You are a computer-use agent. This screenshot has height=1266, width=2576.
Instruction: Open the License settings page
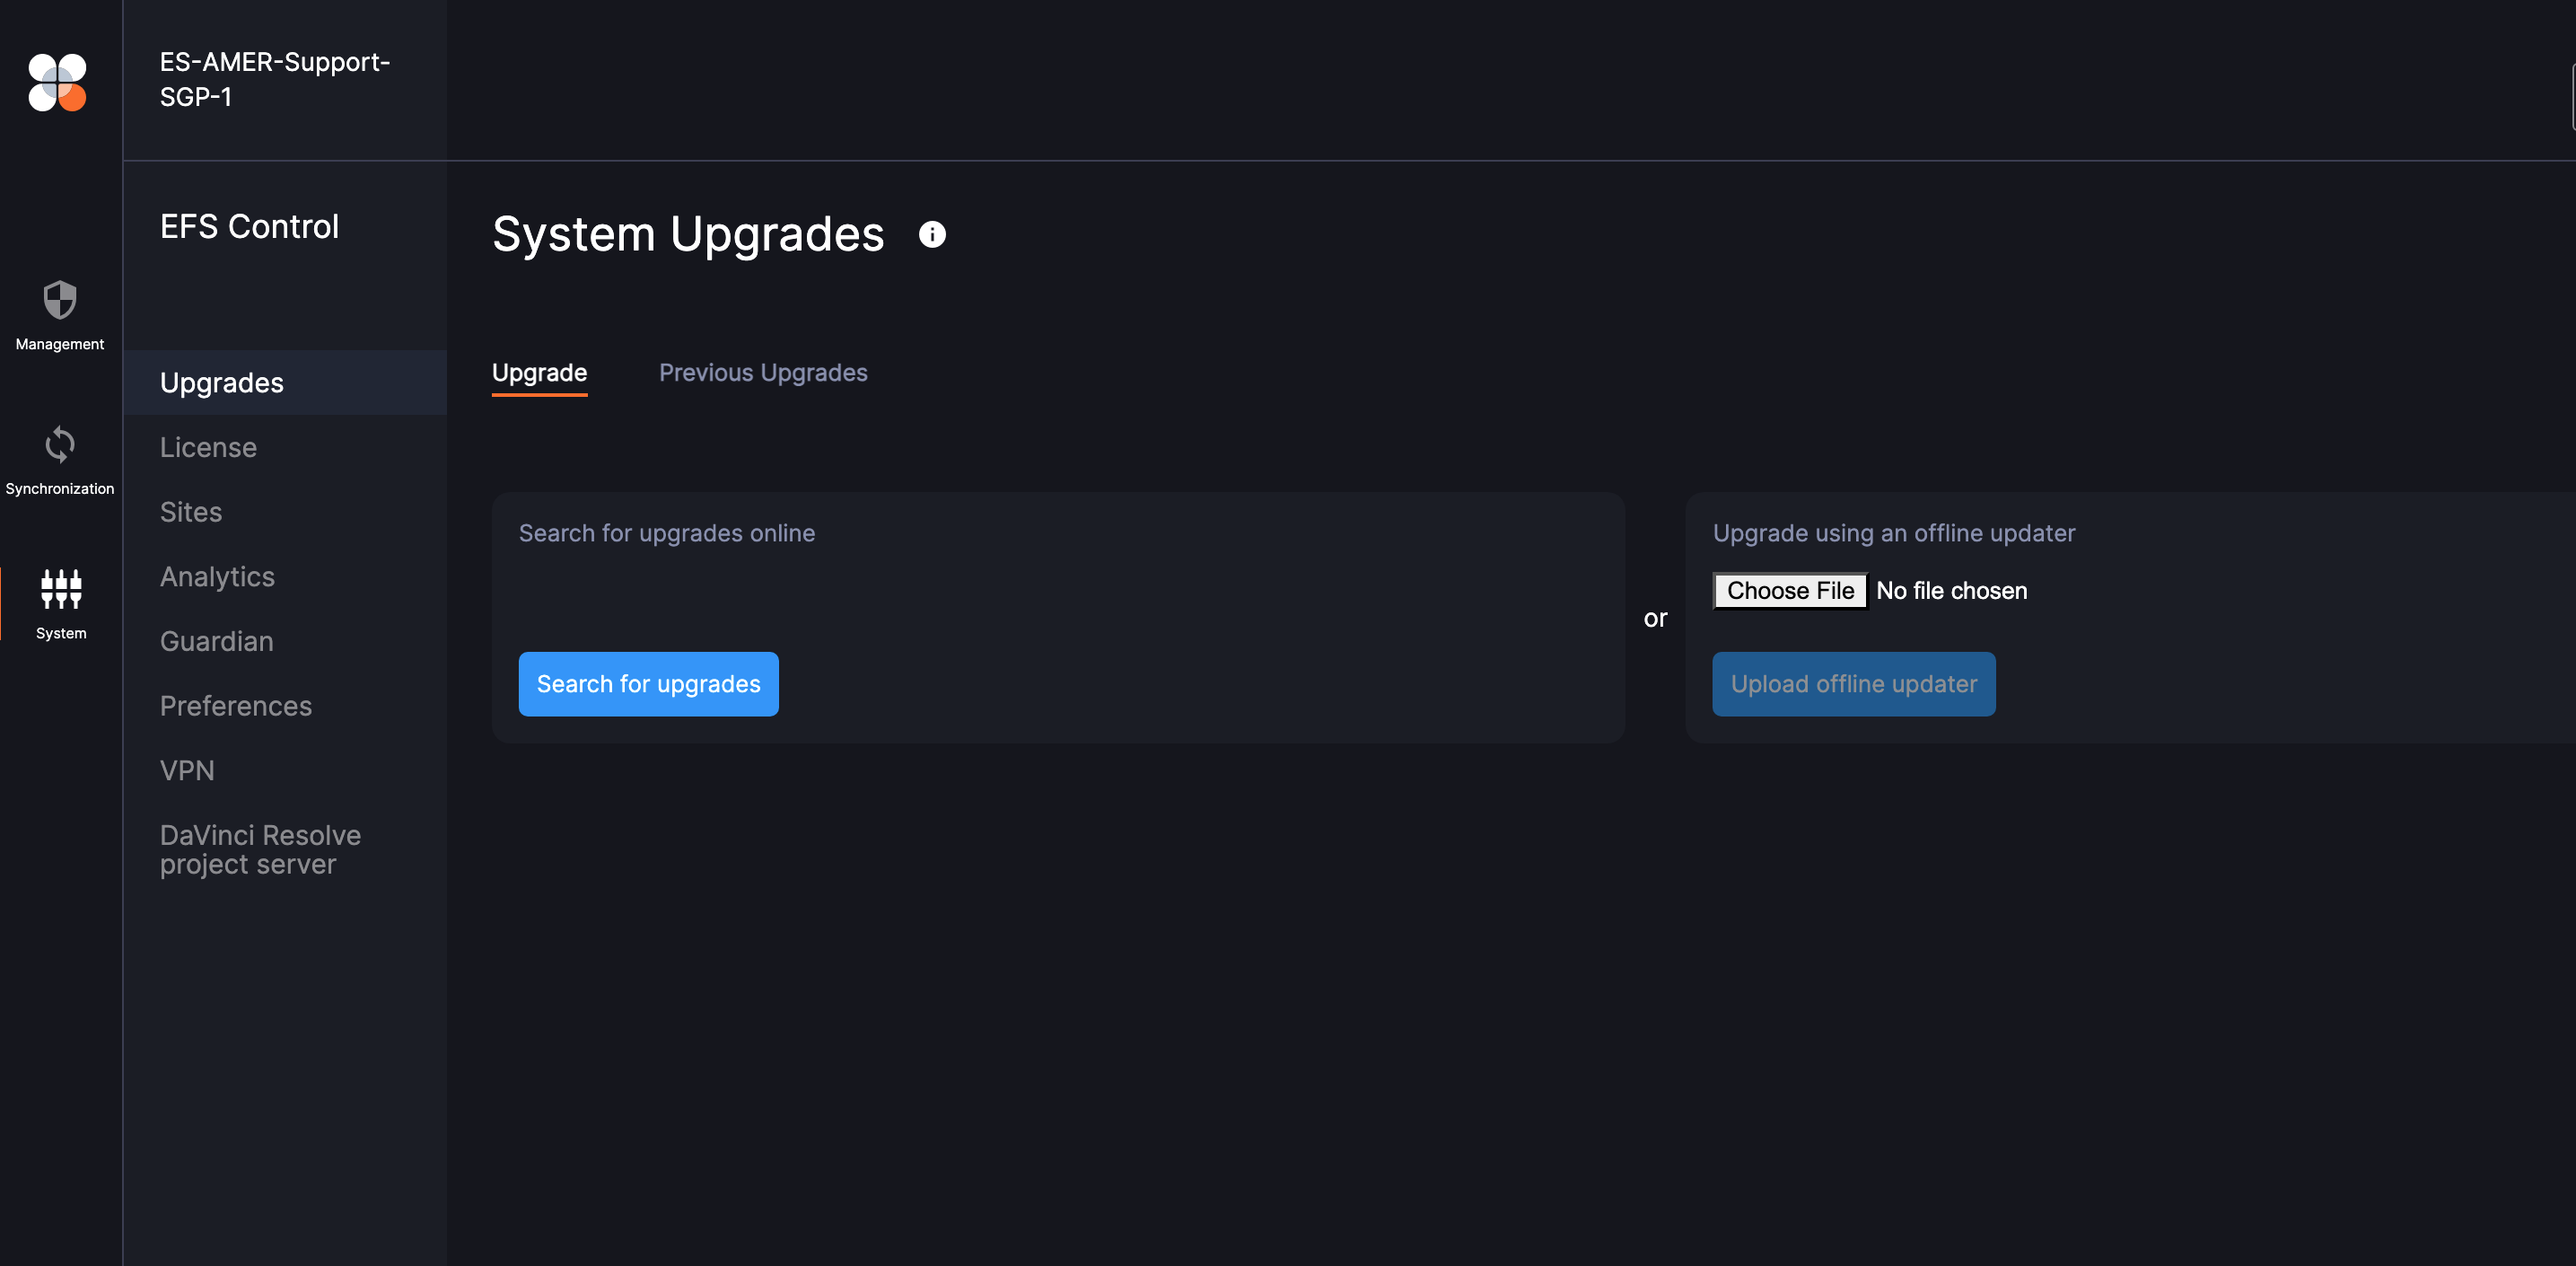tap(208, 447)
